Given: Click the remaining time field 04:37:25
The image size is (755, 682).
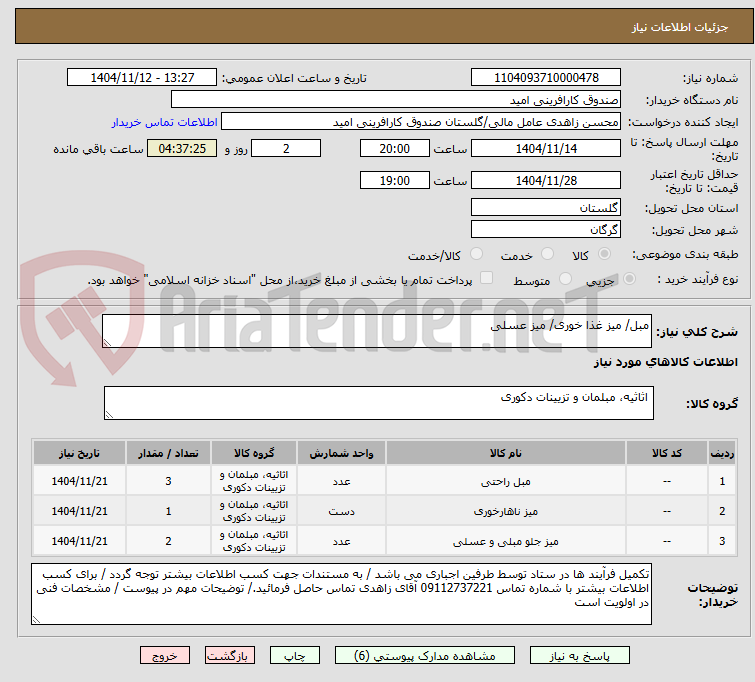Looking at the screenshot, I should (x=182, y=148).
